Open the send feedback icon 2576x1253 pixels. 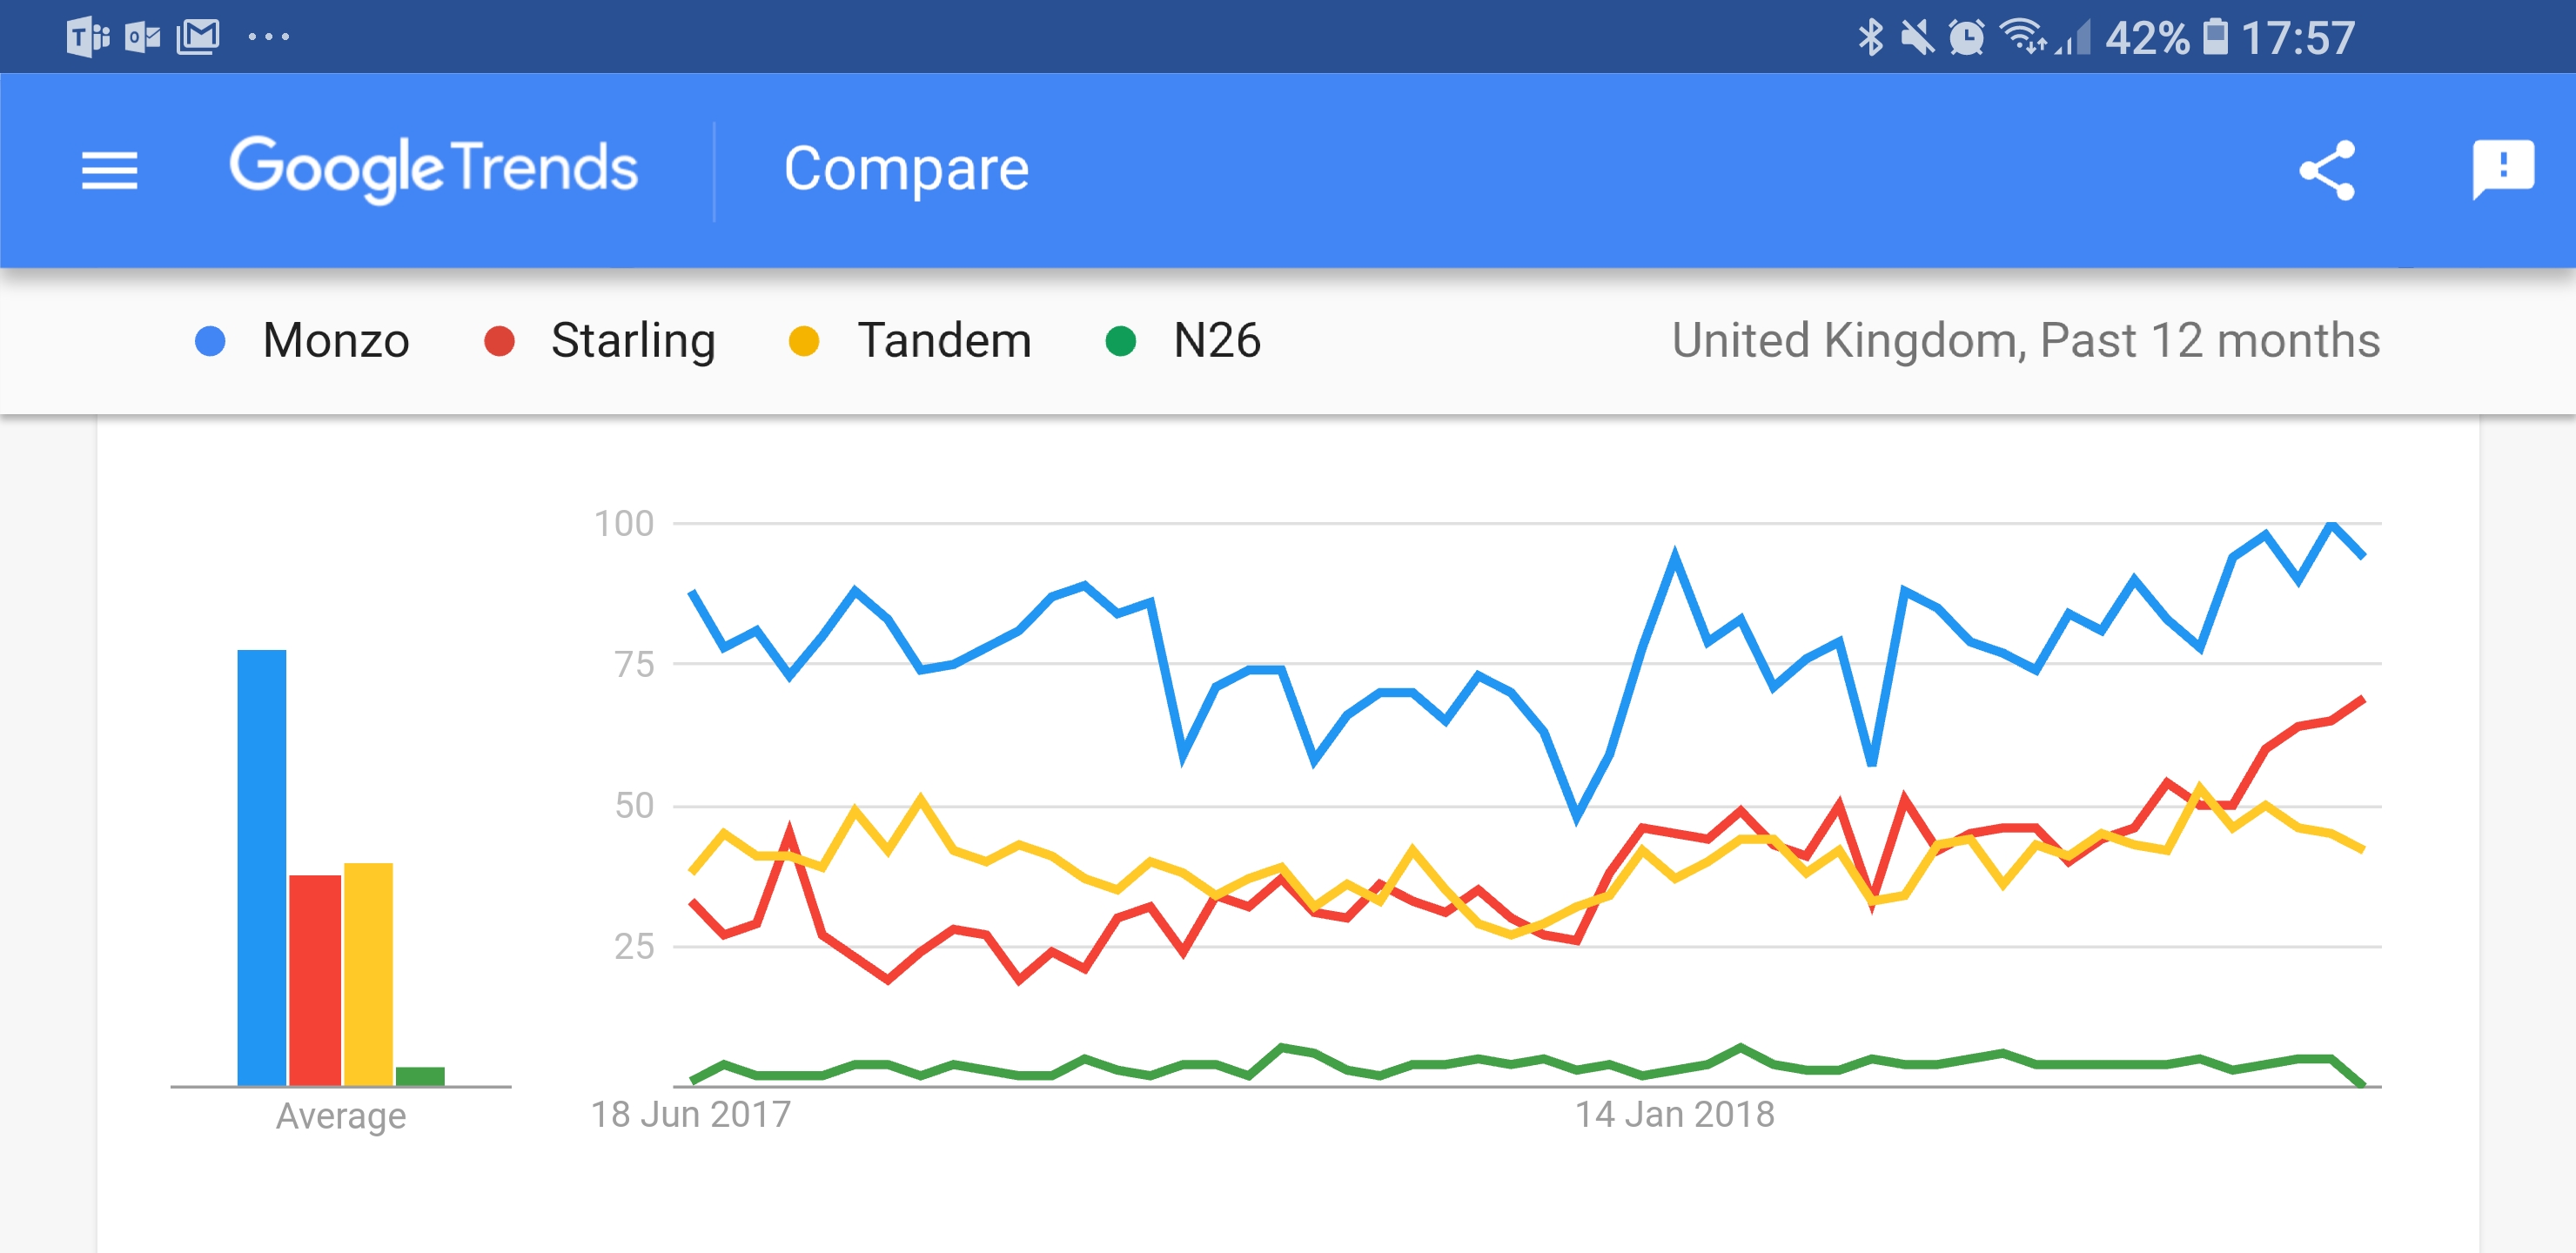[2502, 169]
